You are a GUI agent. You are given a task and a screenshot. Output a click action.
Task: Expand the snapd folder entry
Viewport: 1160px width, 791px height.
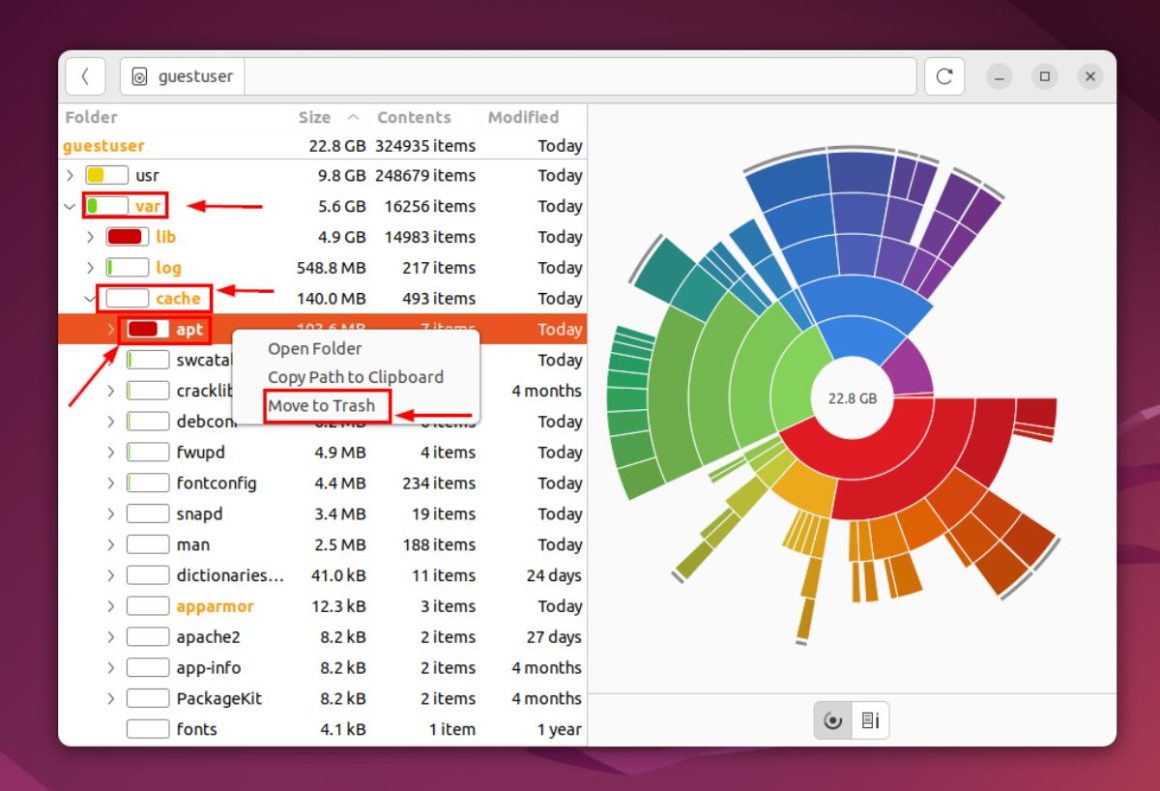tap(110, 513)
